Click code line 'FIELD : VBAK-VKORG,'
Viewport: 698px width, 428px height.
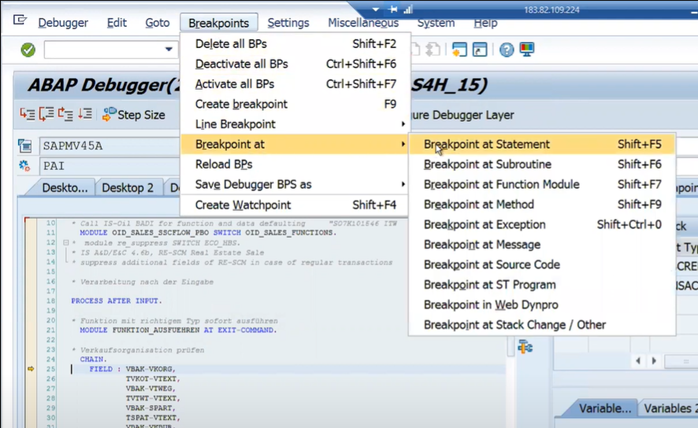click(132, 369)
